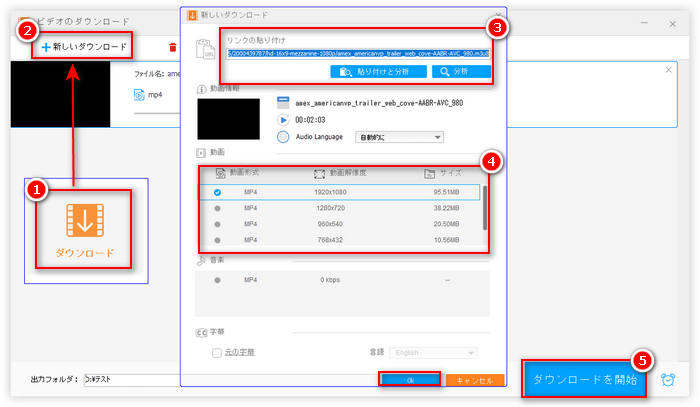
Task: Click the 貼り付けと分析 button
Action: 379,72
